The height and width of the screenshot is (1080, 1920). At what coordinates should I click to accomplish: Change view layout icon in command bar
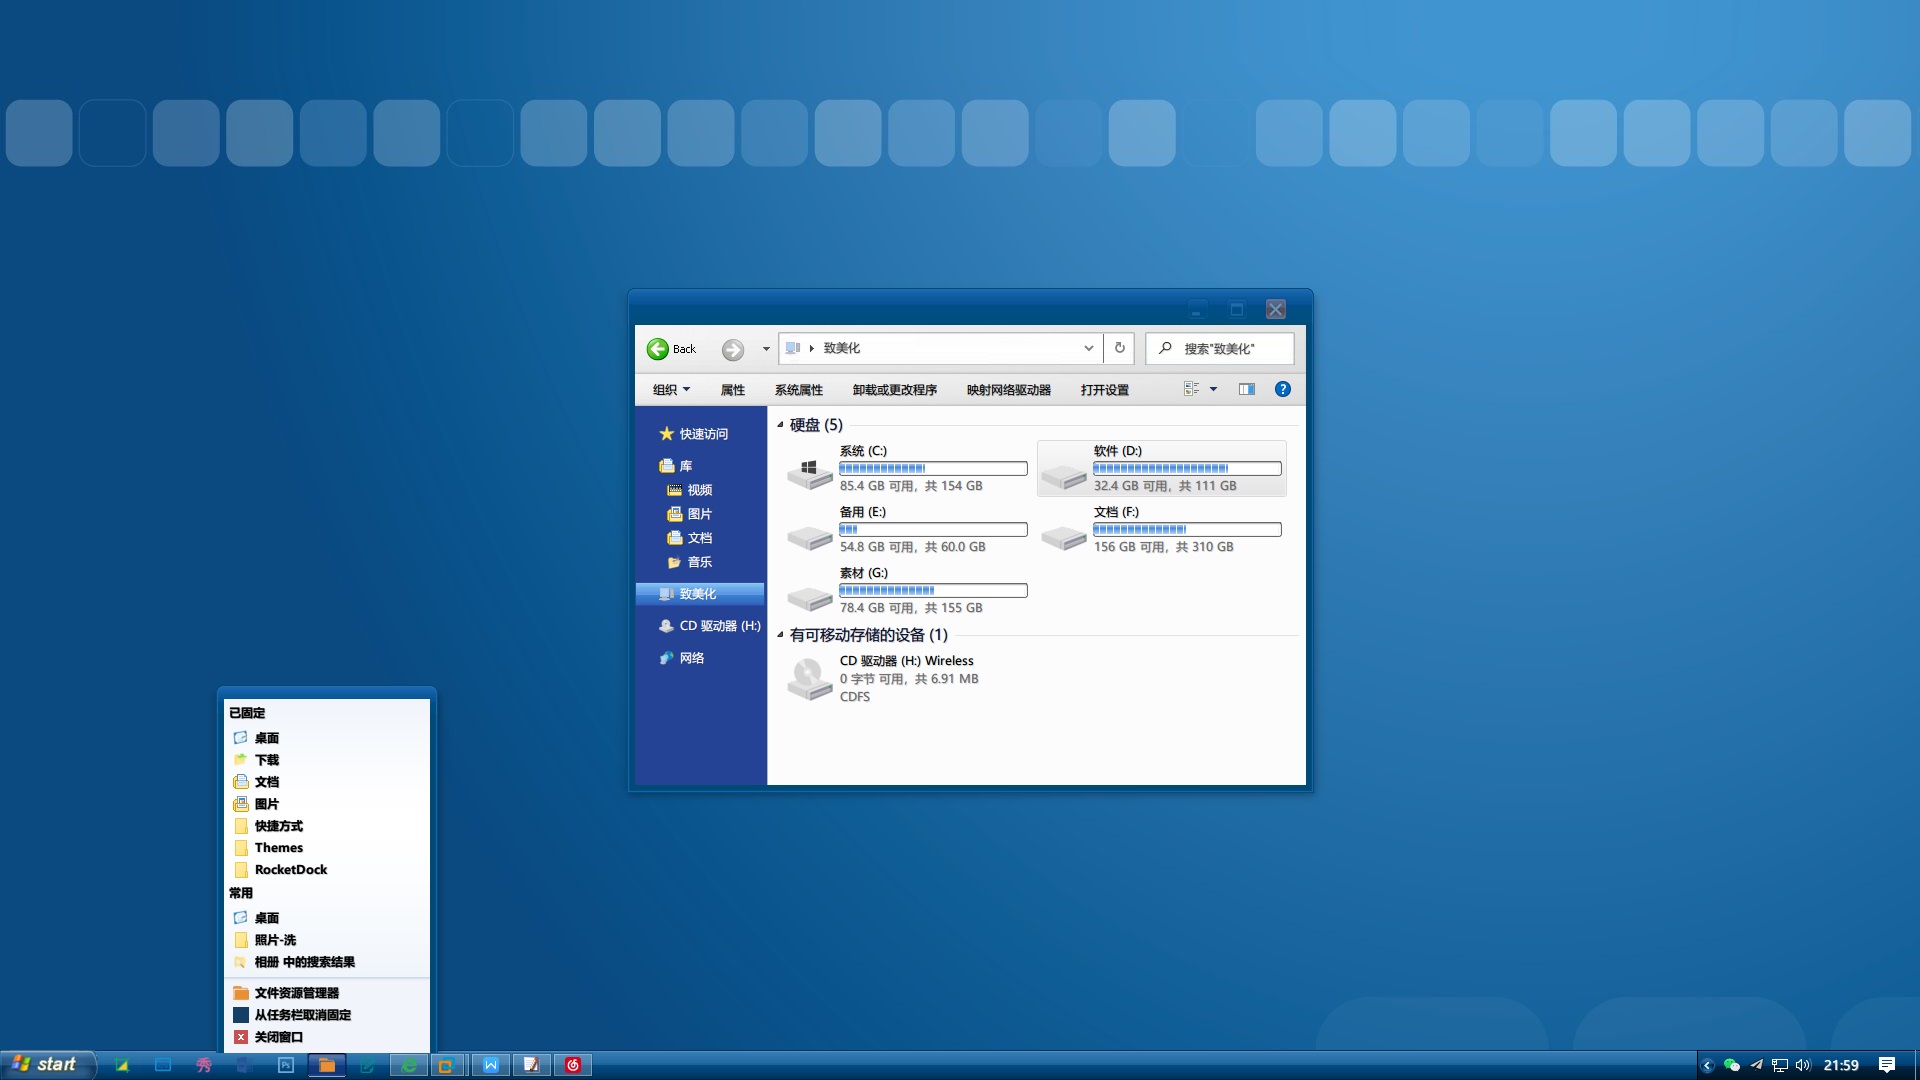(x=1192, y=389)
